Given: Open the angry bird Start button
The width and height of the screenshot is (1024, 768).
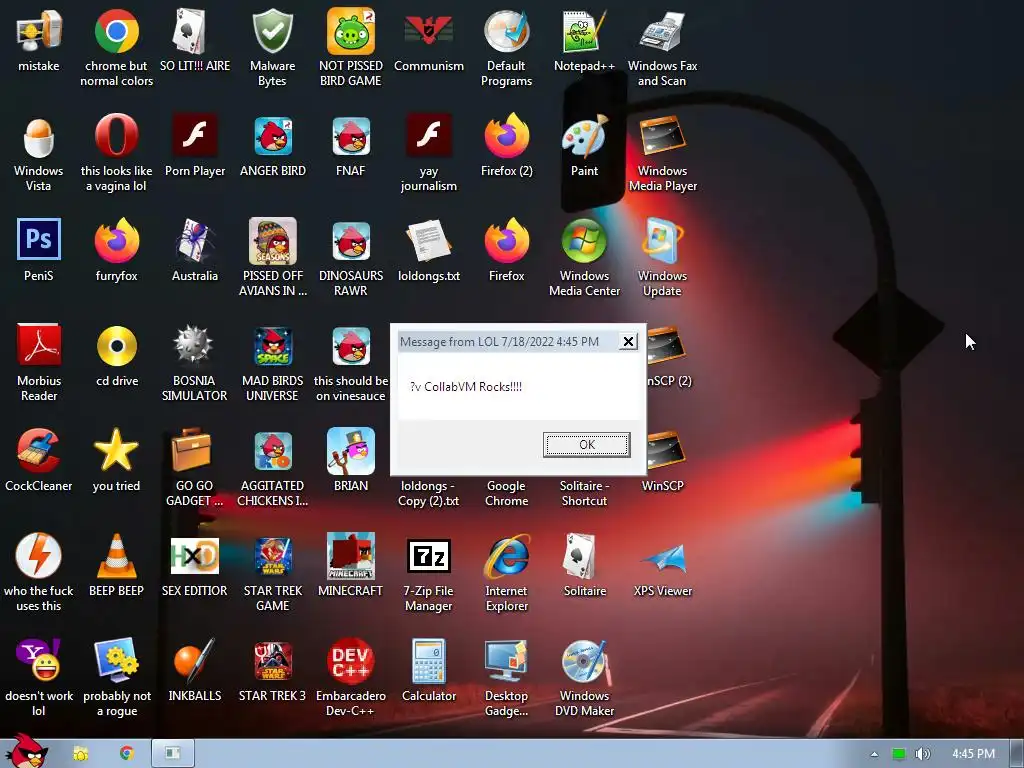Looking at the screenshot, I should pos(26,751).
